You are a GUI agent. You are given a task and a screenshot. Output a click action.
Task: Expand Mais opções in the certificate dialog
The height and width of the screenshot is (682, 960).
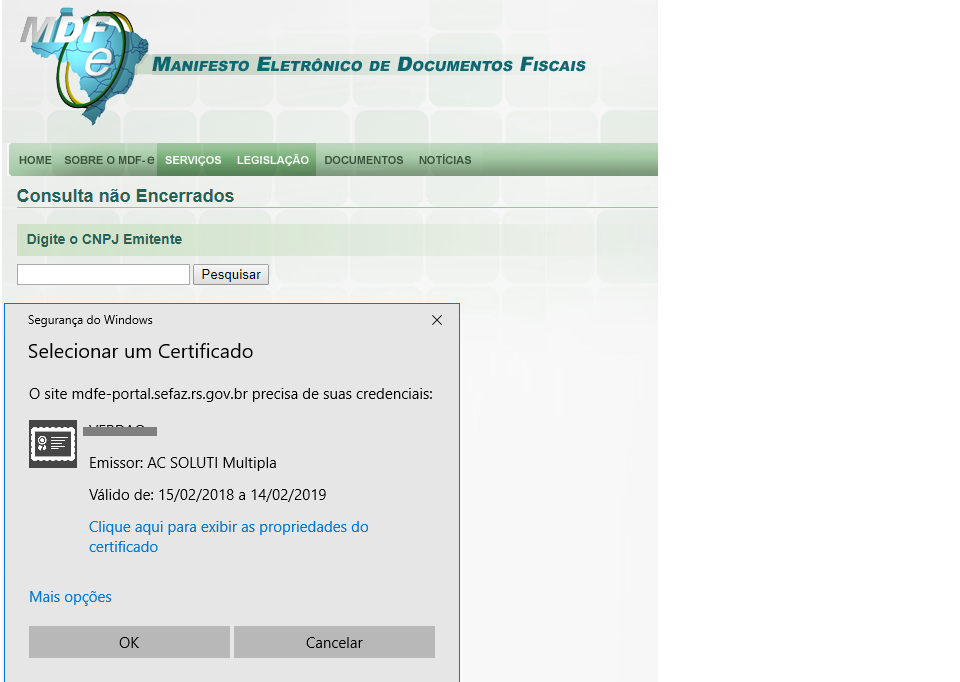(x=70, y=597)
